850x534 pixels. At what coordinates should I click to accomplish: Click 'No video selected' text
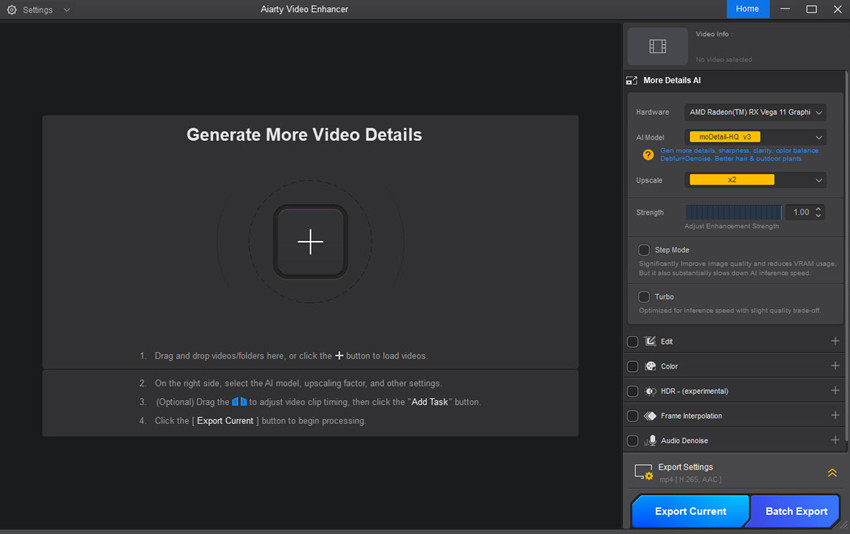724,60
